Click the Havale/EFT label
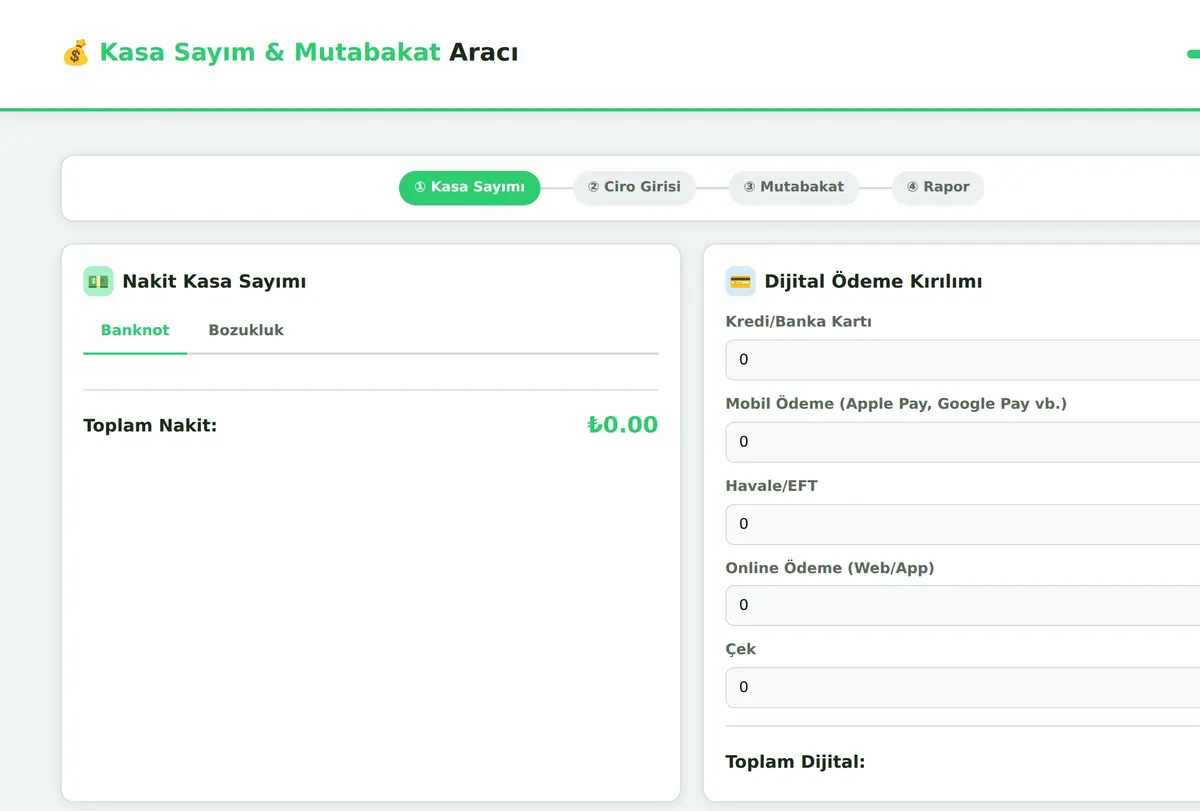 [771, 486]
